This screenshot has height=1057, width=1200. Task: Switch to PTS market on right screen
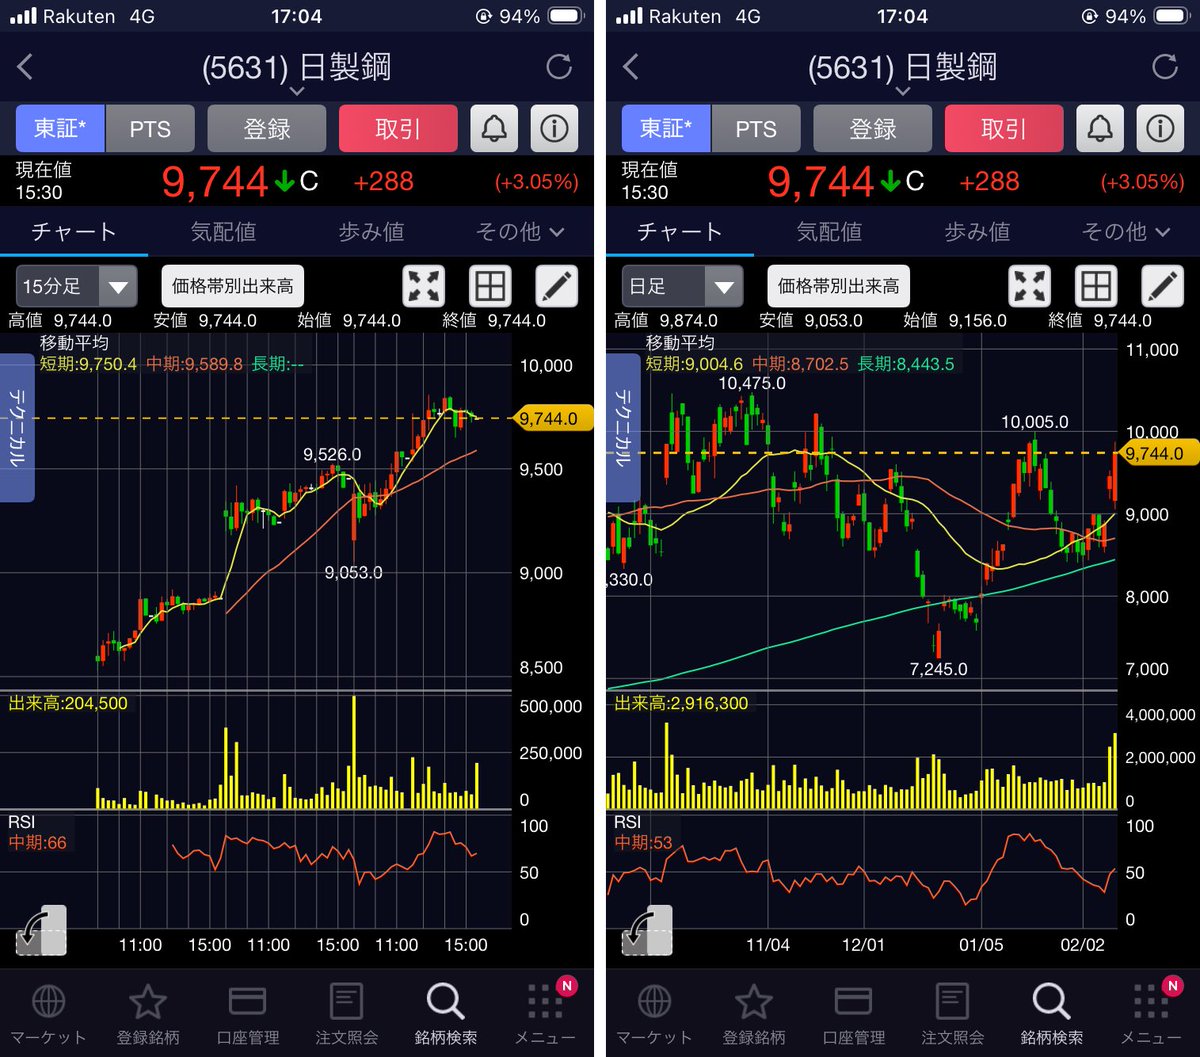click(x=756, y=128)
